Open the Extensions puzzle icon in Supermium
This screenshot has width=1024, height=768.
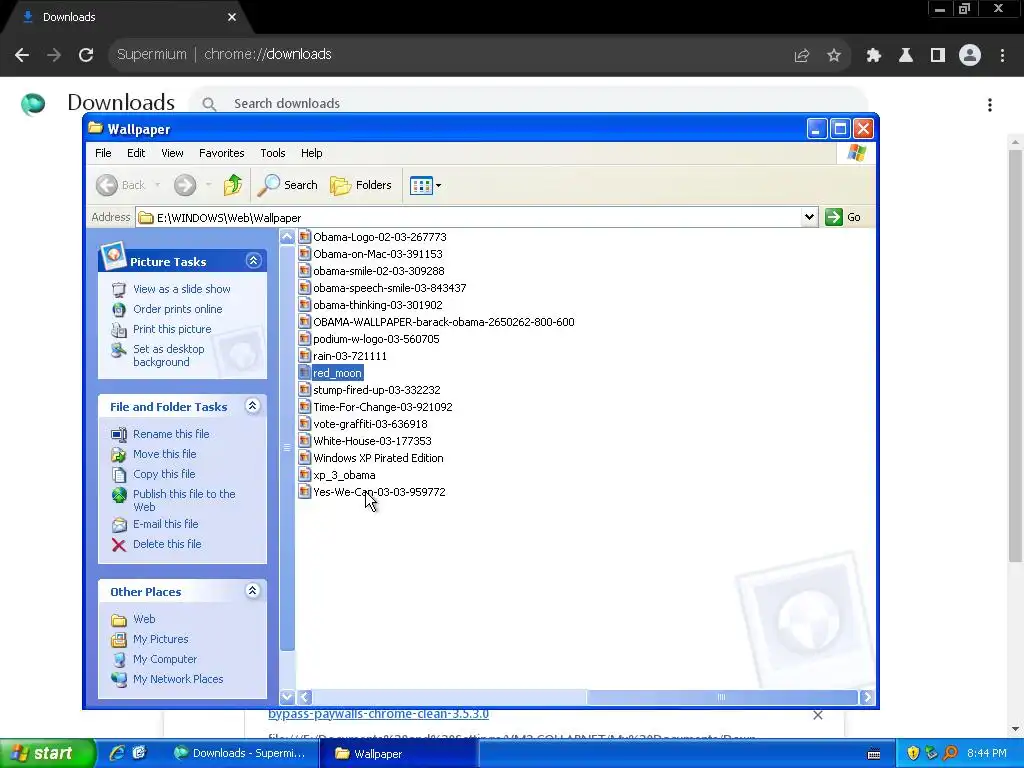tap(873, 56)
